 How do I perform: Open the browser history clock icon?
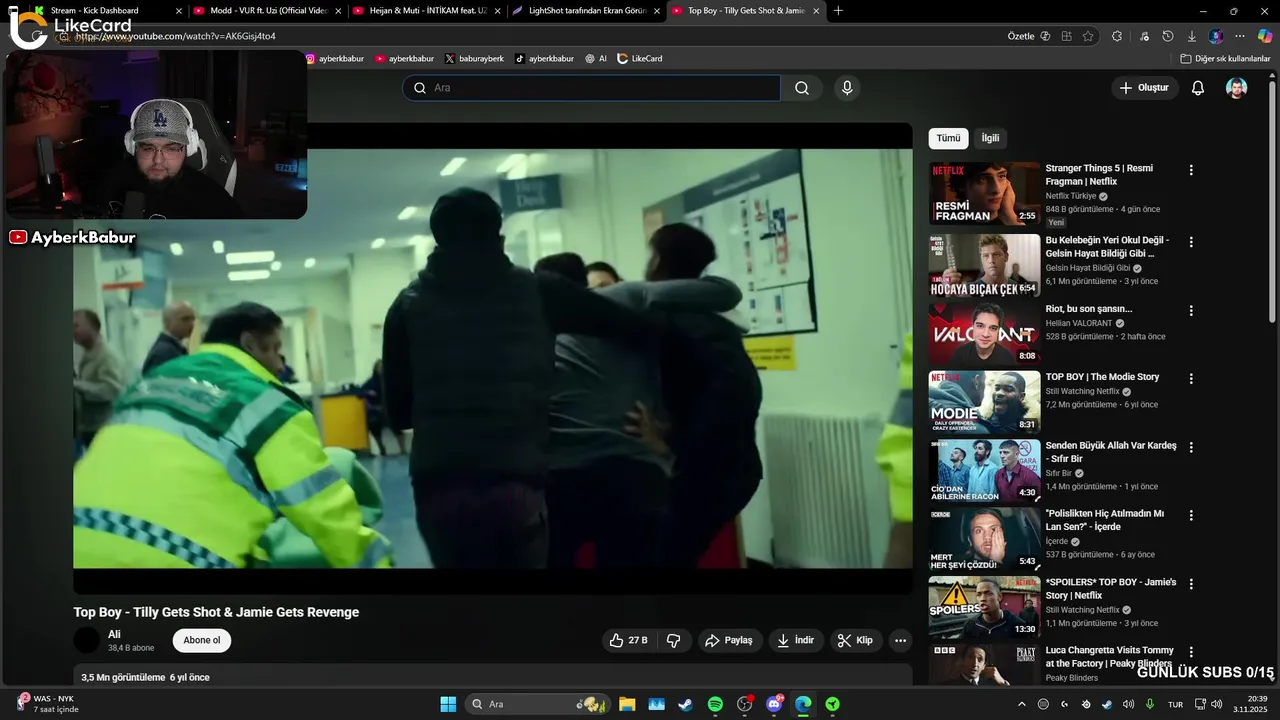1168,36
